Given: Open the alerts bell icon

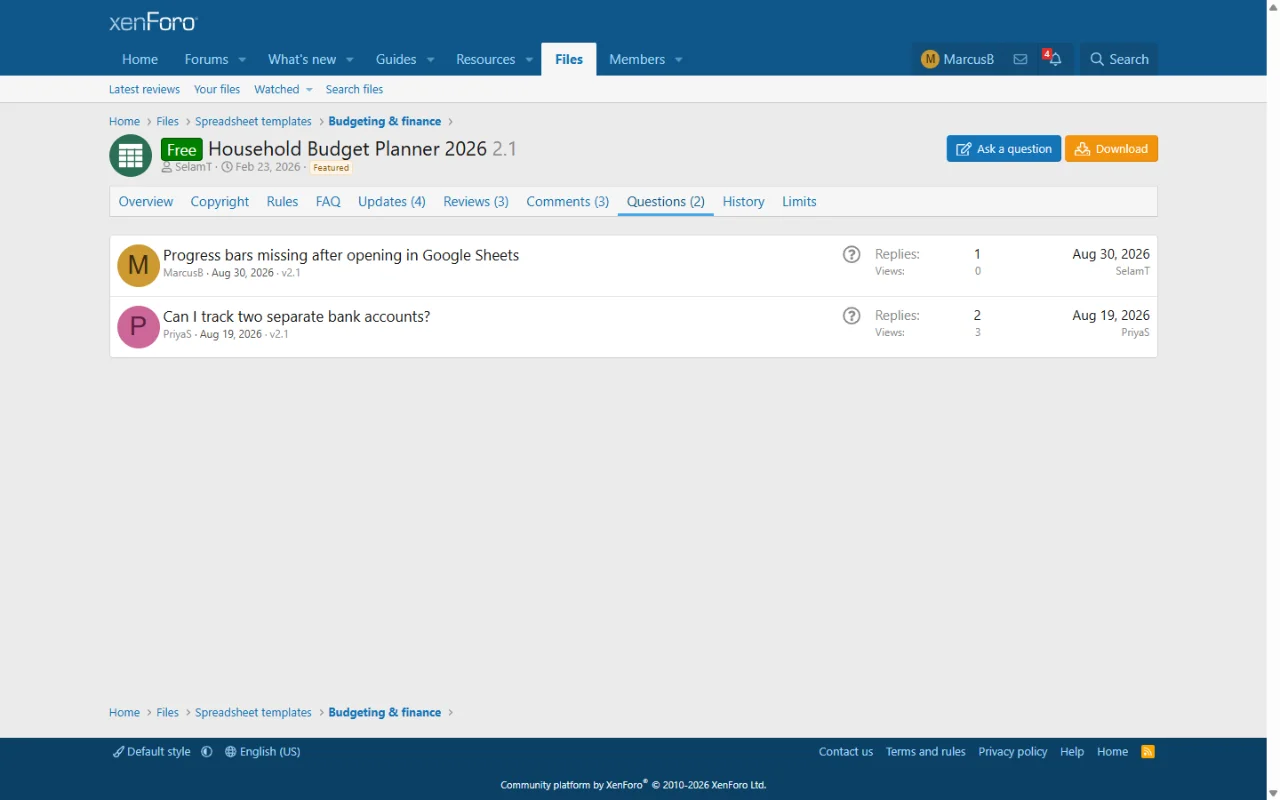Looking at the screenshot, I should click(1054, 59).
